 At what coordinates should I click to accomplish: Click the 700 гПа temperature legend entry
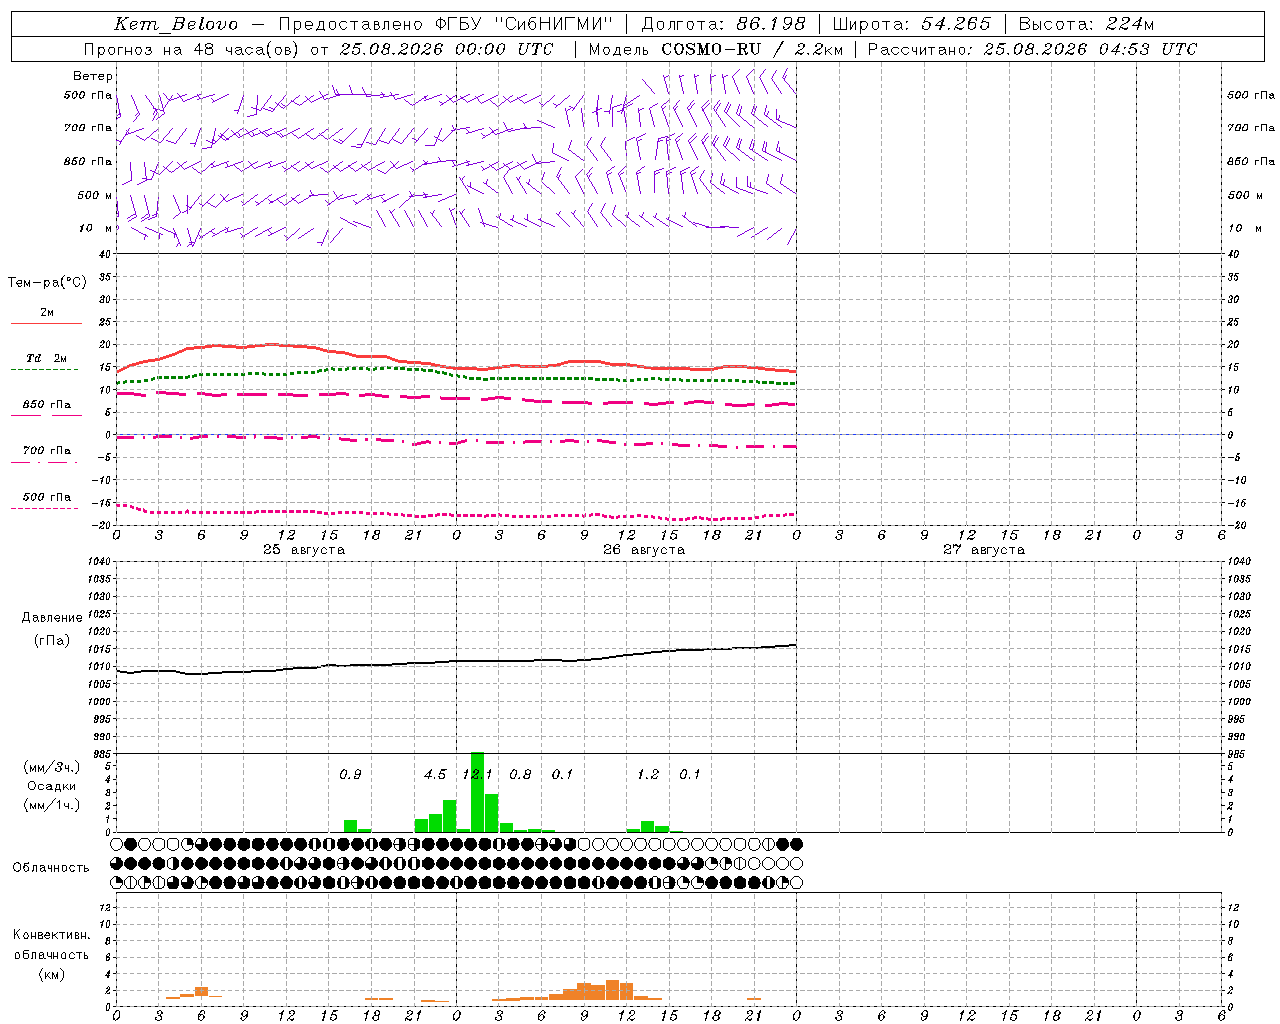tap(46, 450)
